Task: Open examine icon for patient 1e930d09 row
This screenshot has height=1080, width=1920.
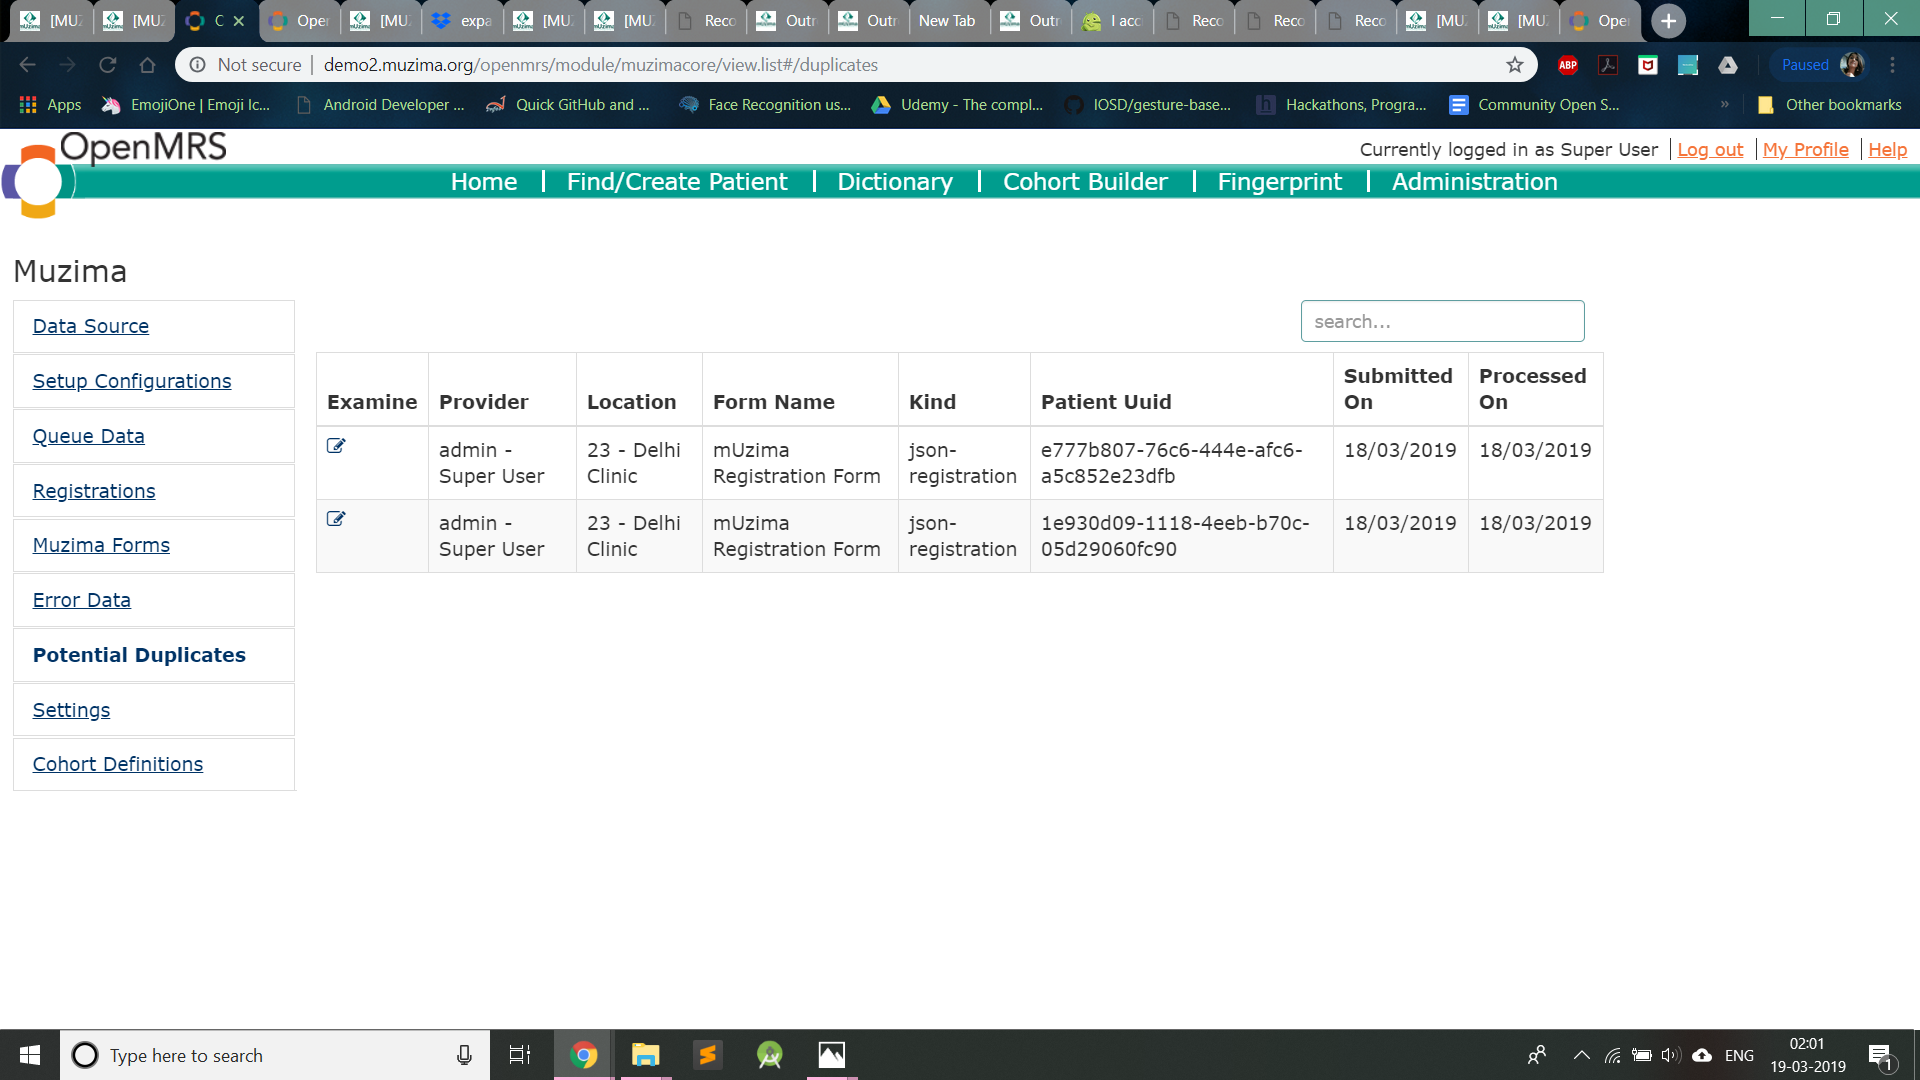Action: pos(336,519)
